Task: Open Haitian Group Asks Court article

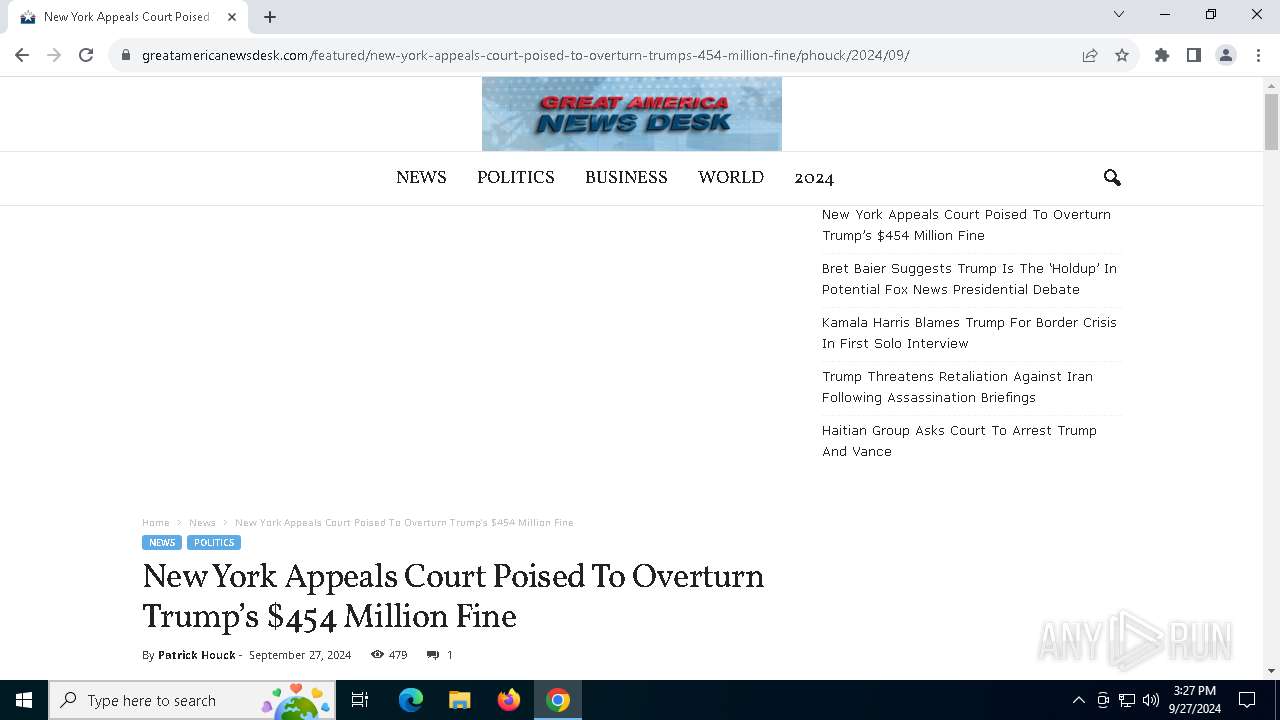Action: point(959,441)
